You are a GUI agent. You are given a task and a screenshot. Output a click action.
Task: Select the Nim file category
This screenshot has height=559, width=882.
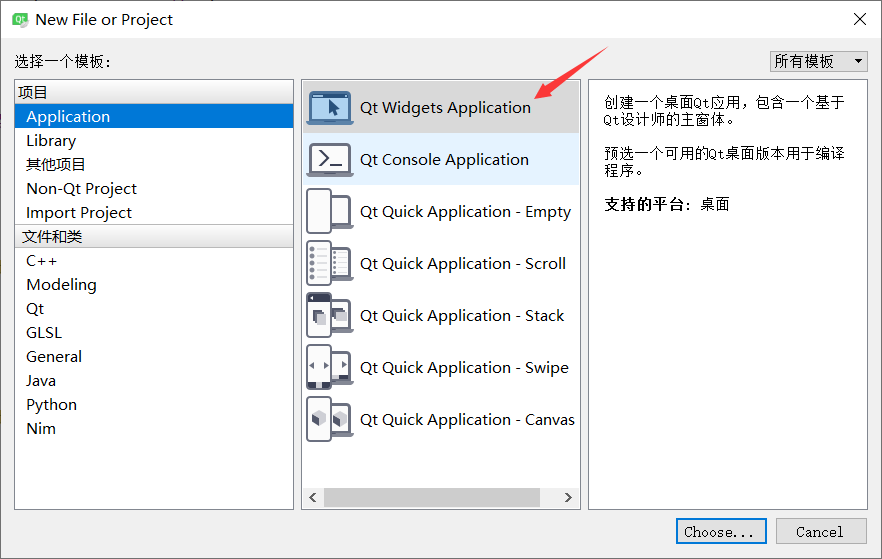(x=154, y=429)
